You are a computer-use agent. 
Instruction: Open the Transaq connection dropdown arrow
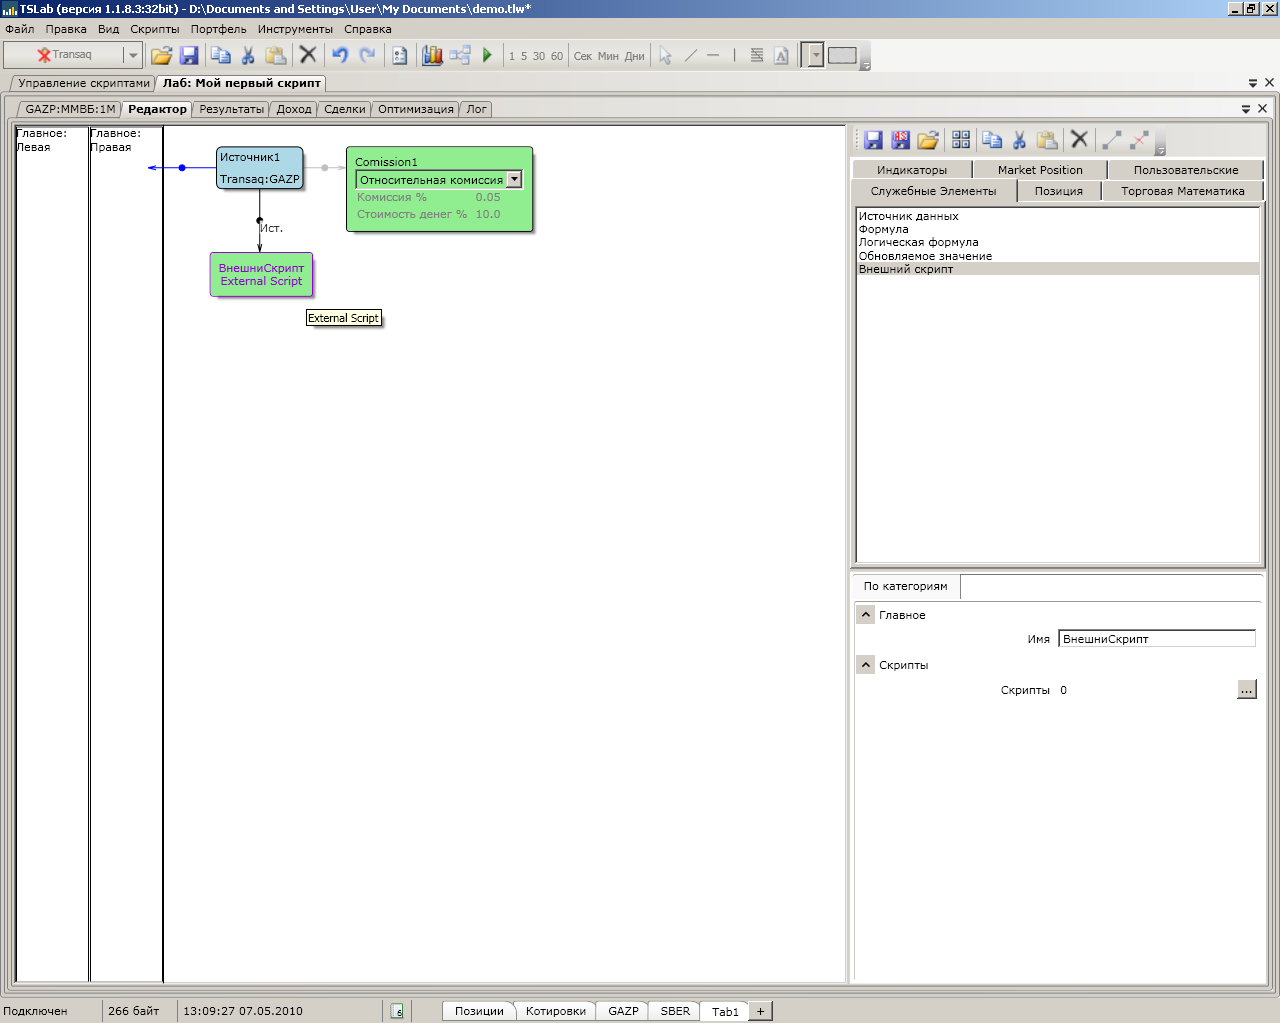pyautogui.click(x=132, y=55)
